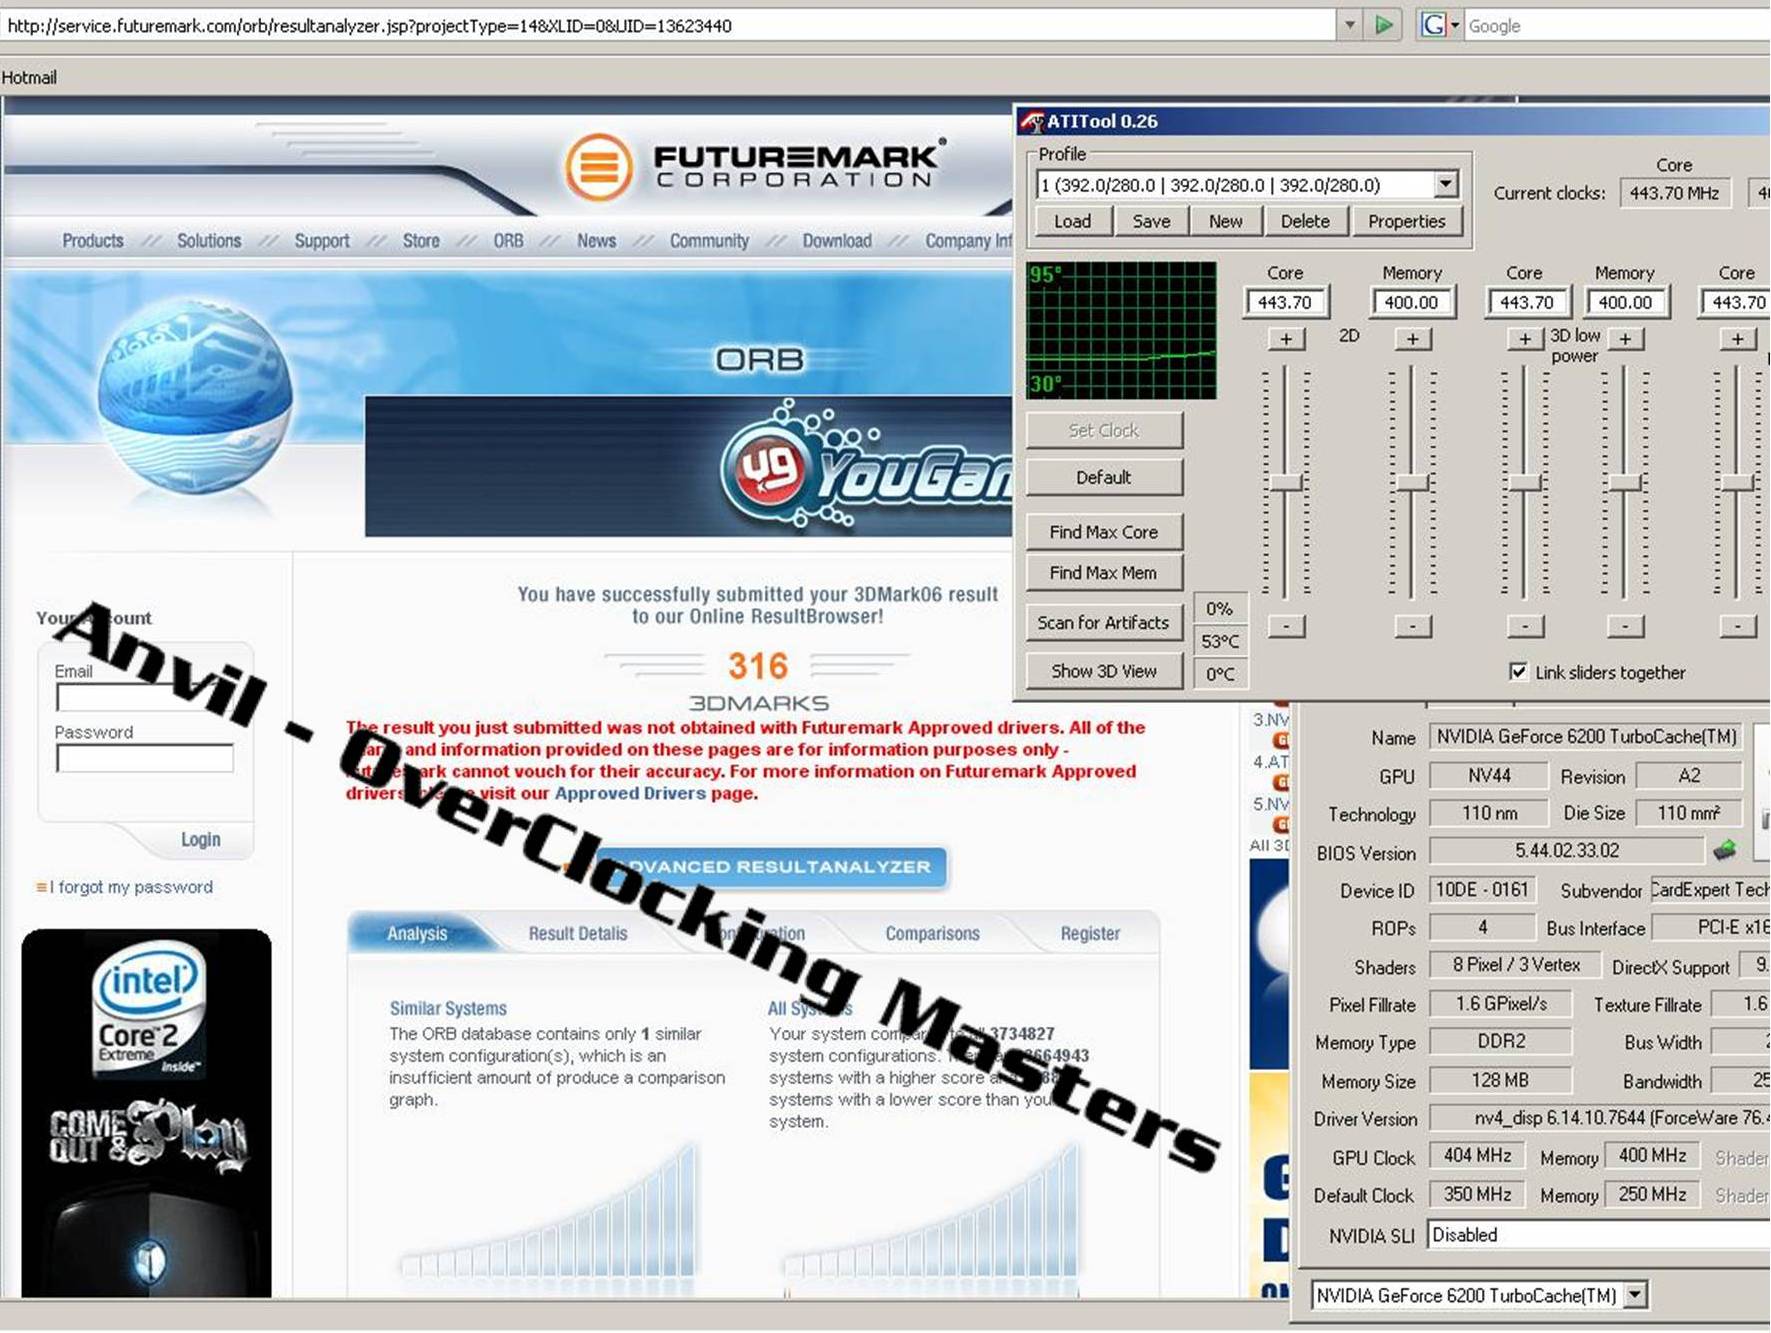
Task: Click the Google search engine icon
Action: pos(1432,25)
